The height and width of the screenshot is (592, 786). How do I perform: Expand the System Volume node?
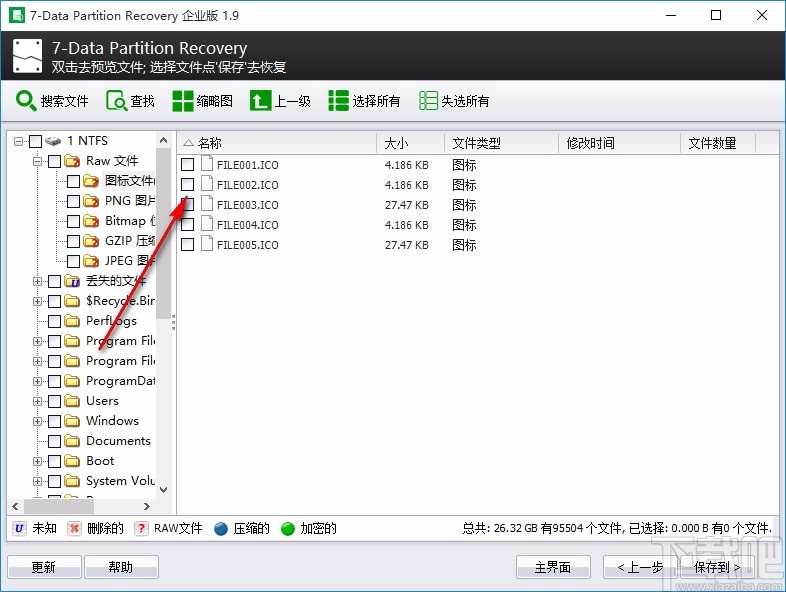coord(37,481)
